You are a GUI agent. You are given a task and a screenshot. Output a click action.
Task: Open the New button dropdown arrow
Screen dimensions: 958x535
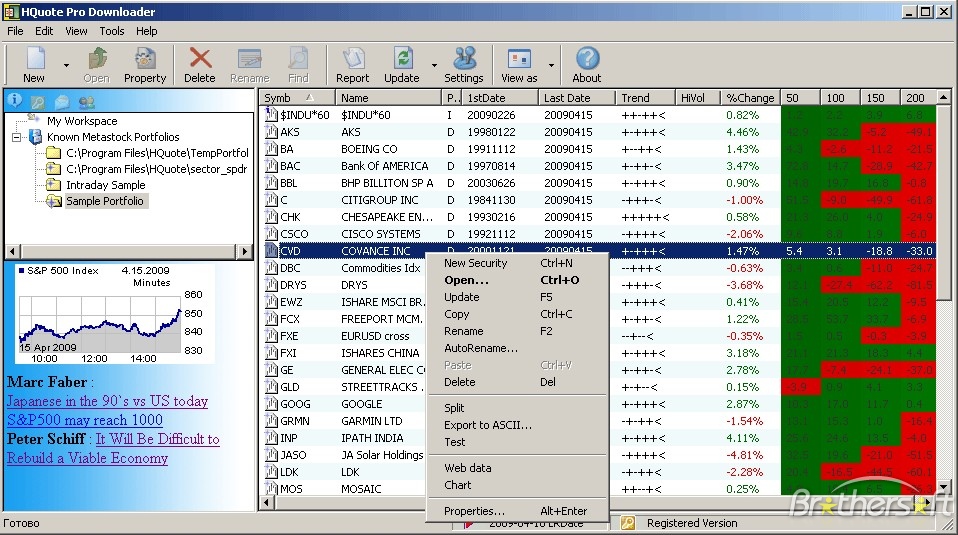click(66, 65)
